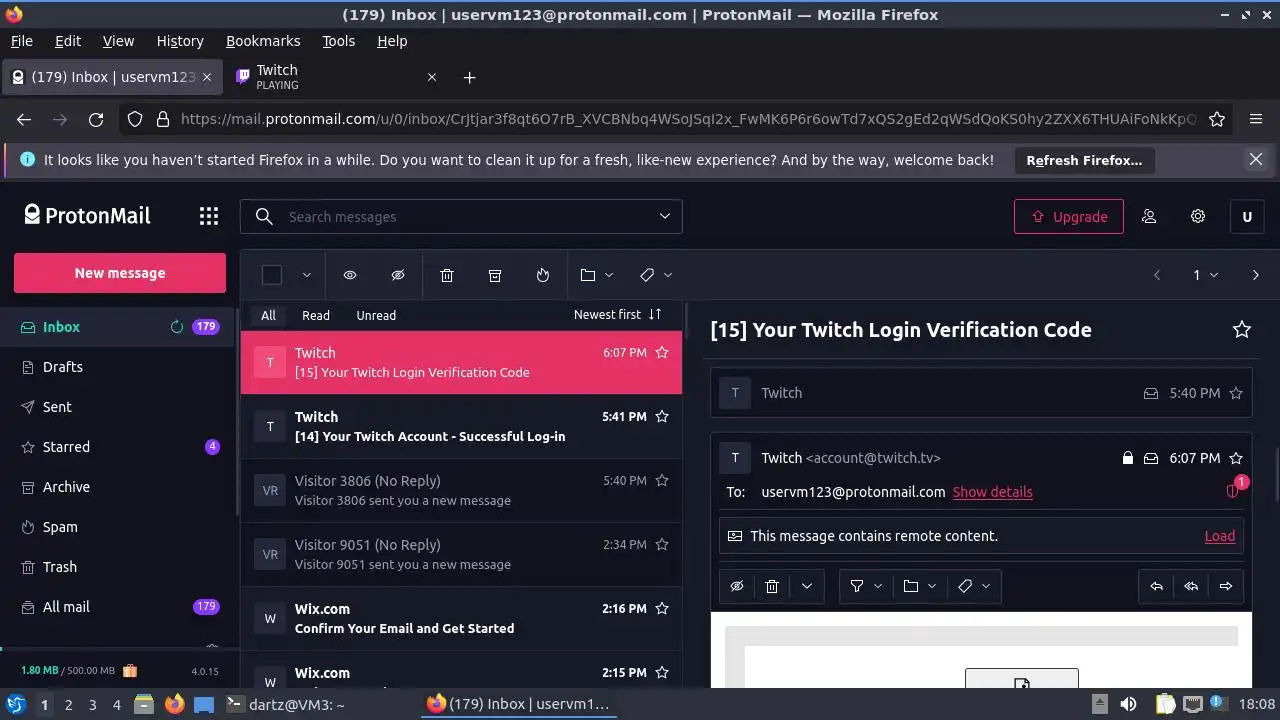The image size is (1280, 720).
Task: Switch to the Twitch browser tab
Action: 335,77
